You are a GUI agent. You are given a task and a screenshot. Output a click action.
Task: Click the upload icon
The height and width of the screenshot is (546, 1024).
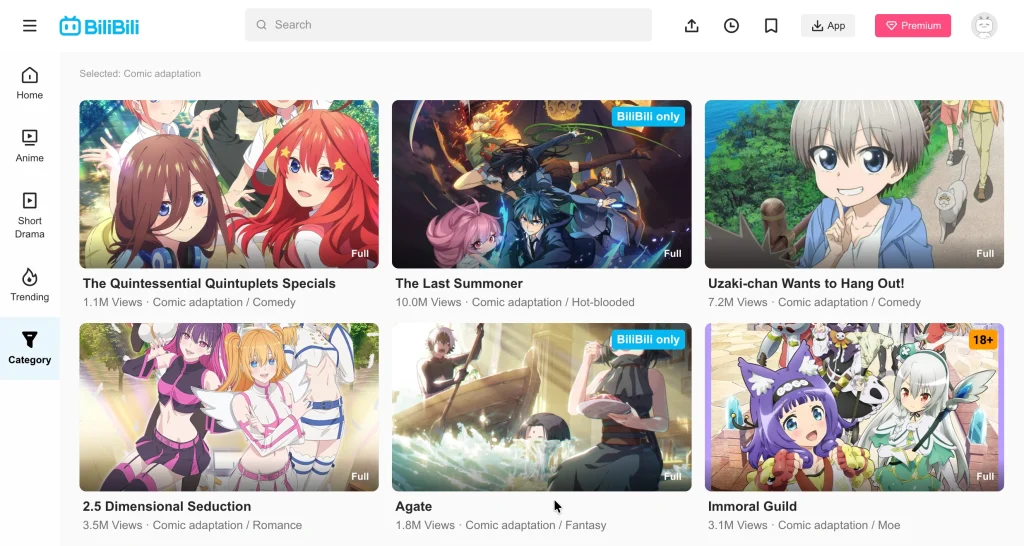coord(692,25)
